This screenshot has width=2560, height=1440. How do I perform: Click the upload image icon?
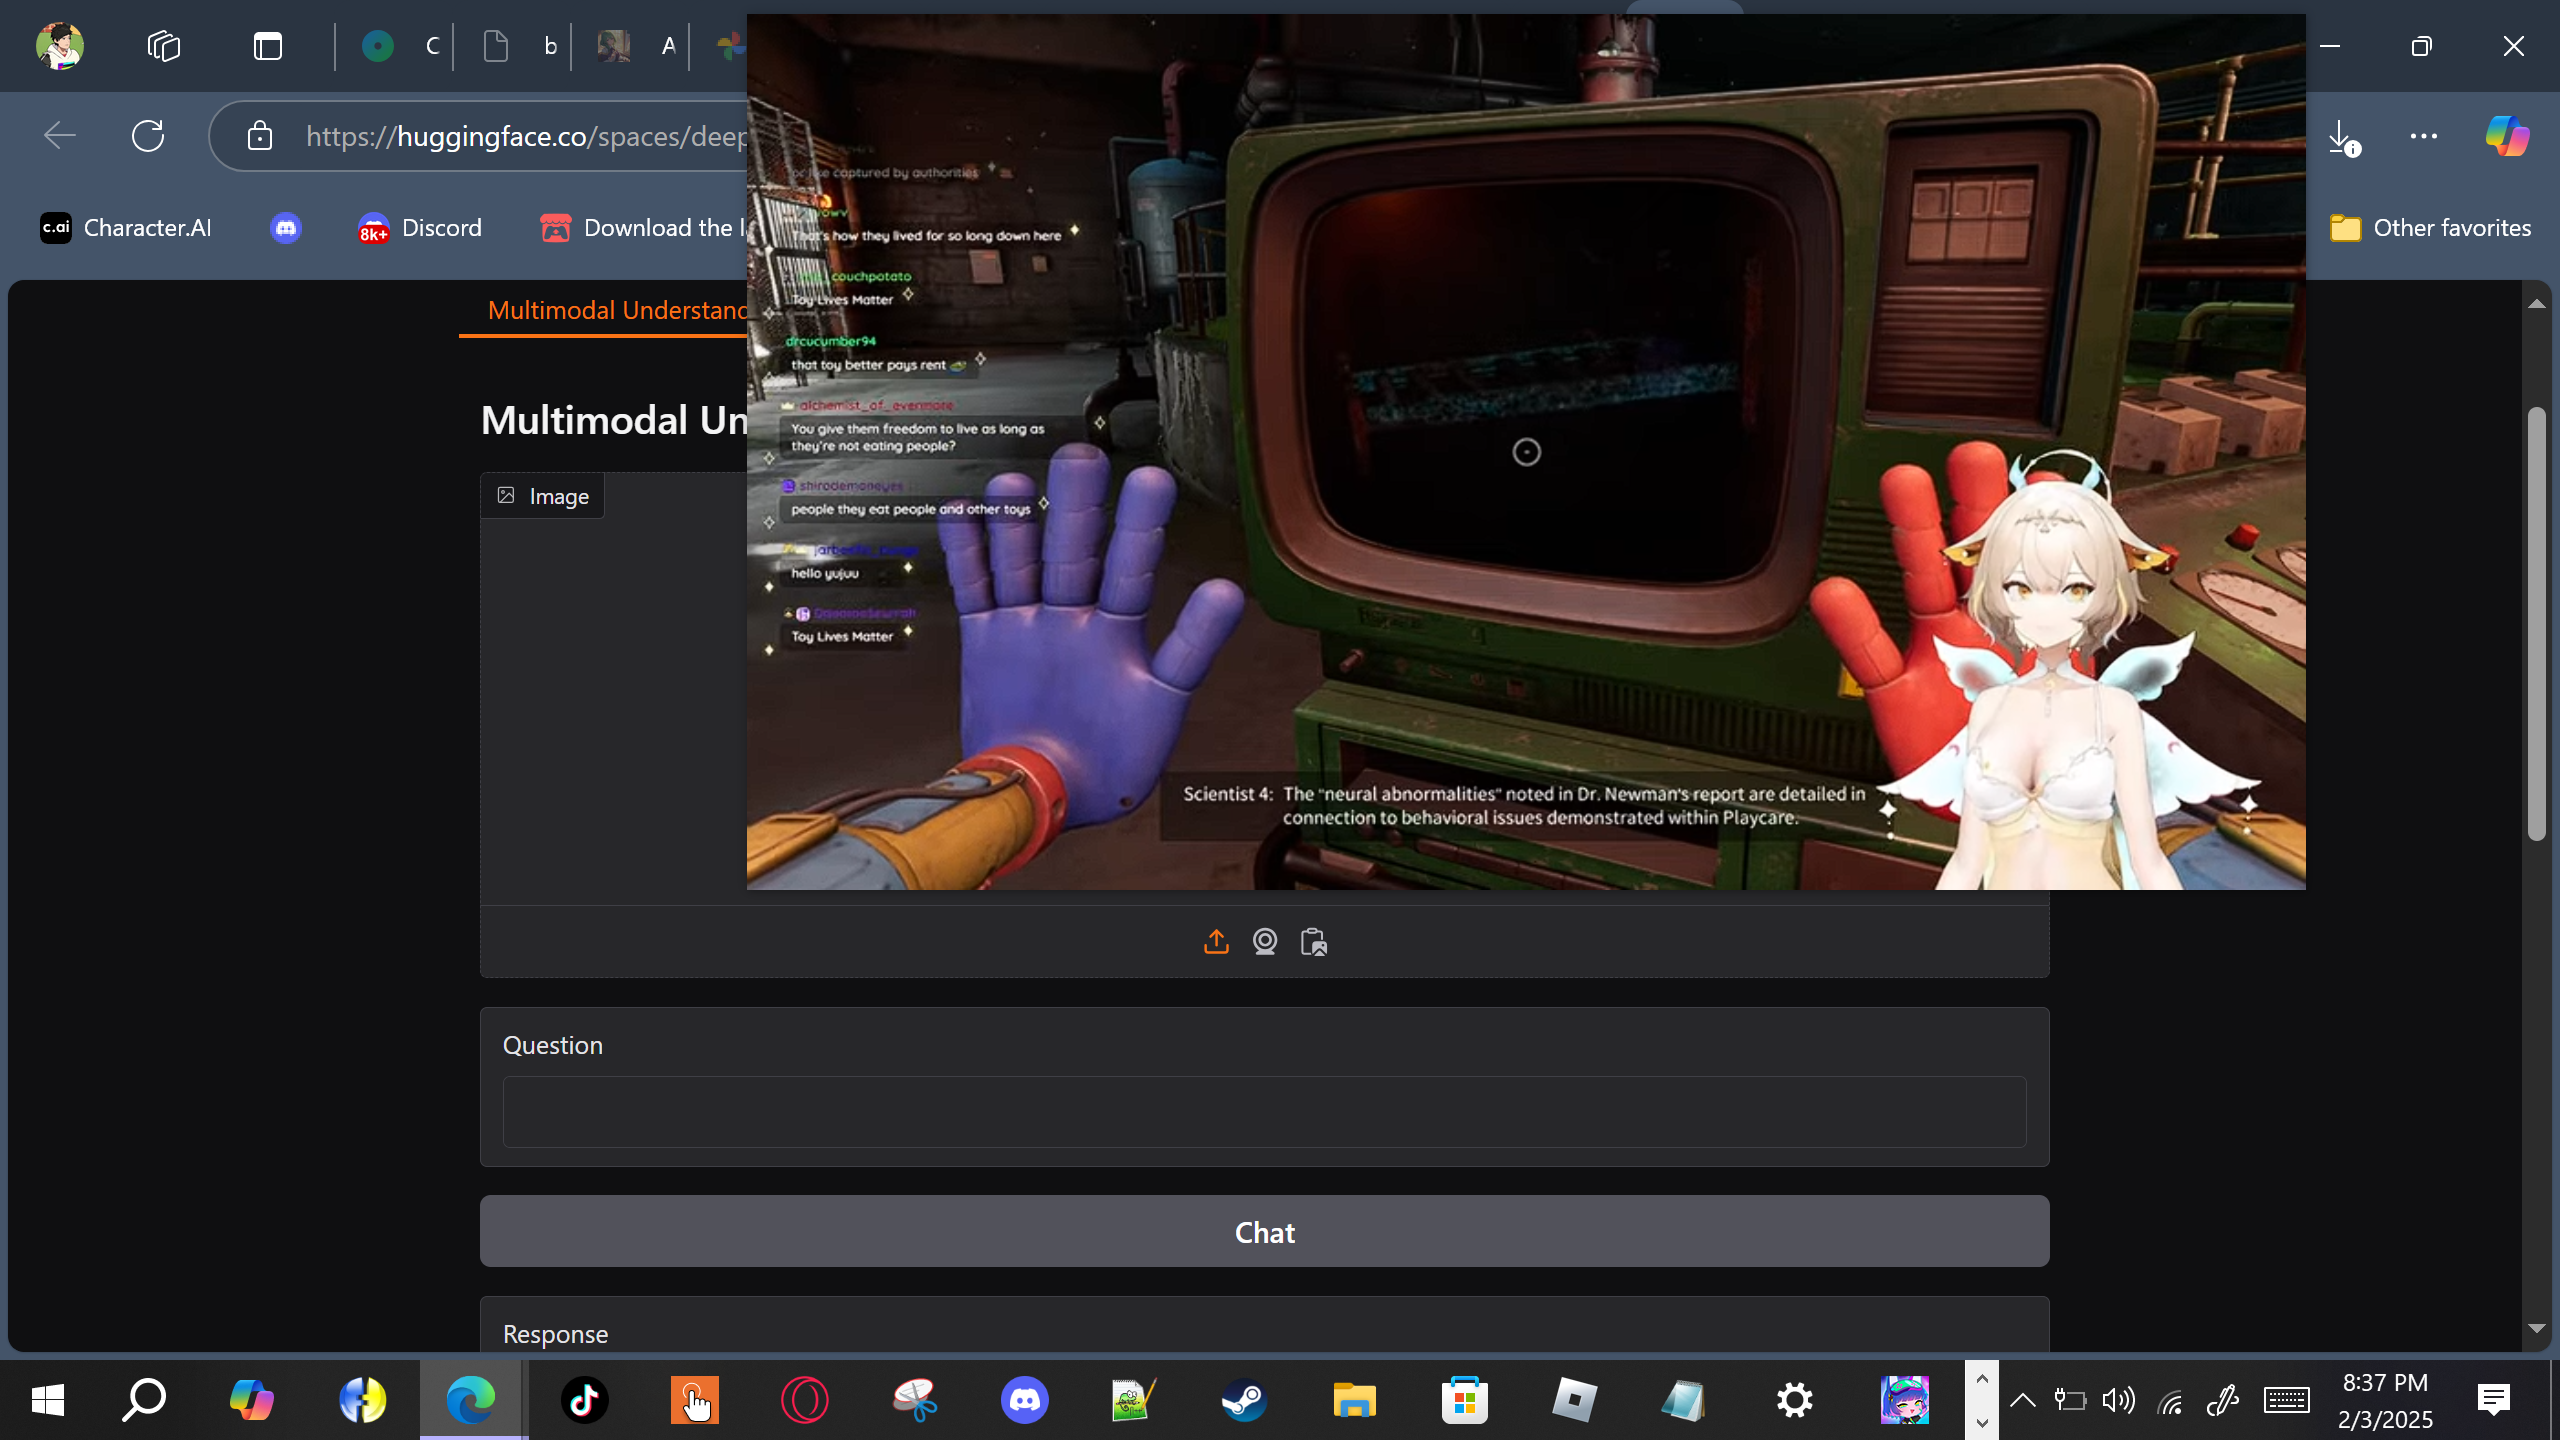pyautogui.click(x=1216, y=942)
